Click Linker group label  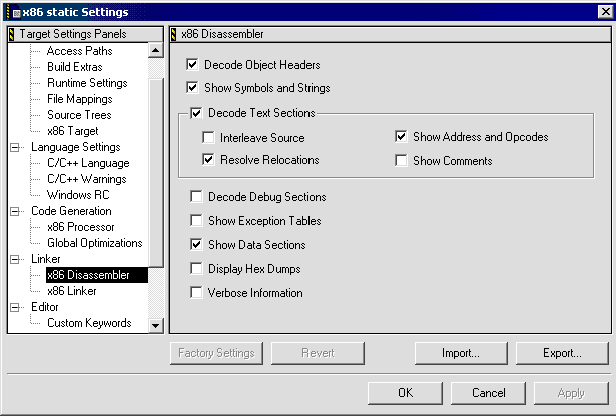tap(46, 259)
